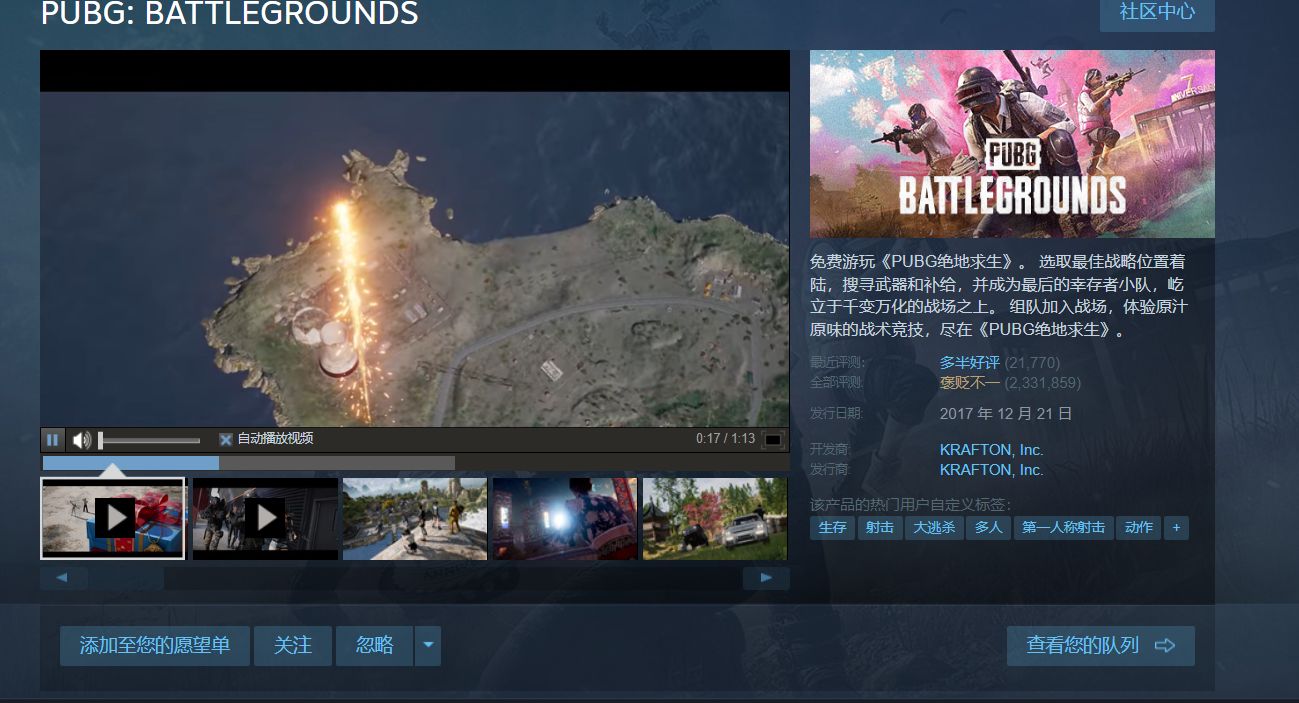
Task: Click 添加至您的愿望单 wishlist button
Action: 155,646
